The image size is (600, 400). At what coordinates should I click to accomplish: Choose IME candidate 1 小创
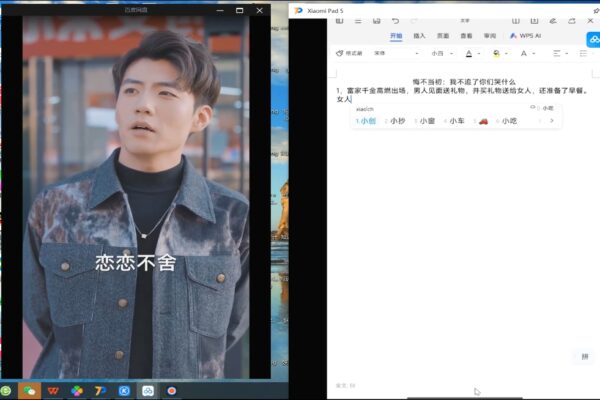tap(365, 121)
